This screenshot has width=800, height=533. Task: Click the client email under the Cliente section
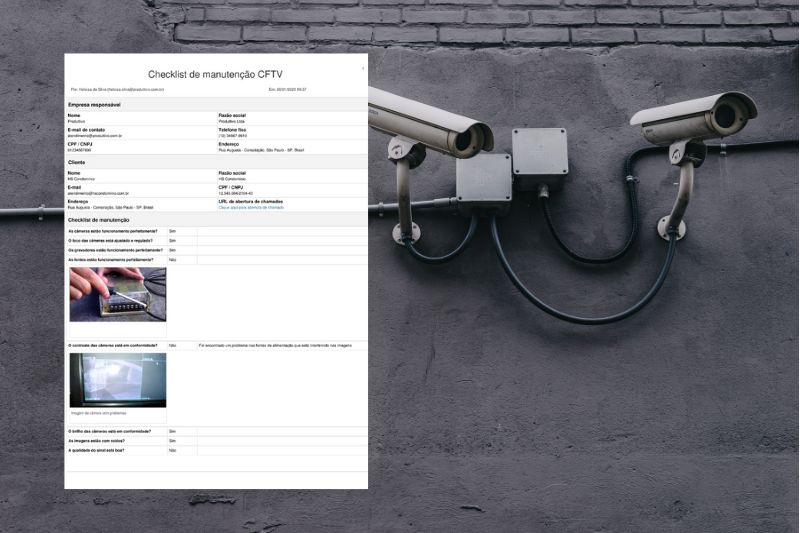101,192
